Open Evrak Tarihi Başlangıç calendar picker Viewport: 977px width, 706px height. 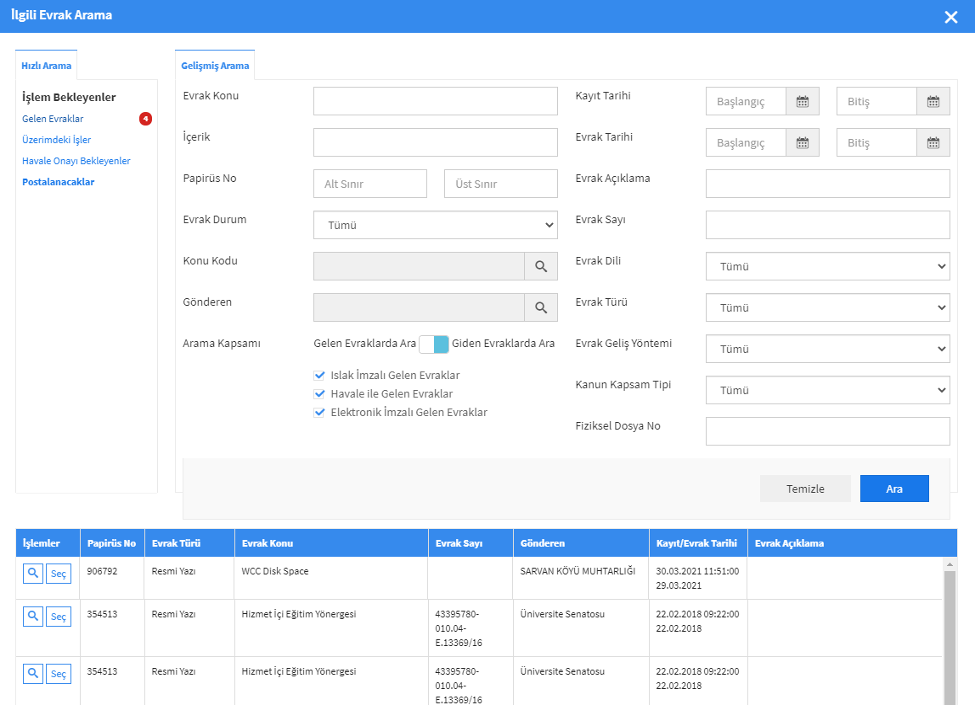[x=803, y=143]
